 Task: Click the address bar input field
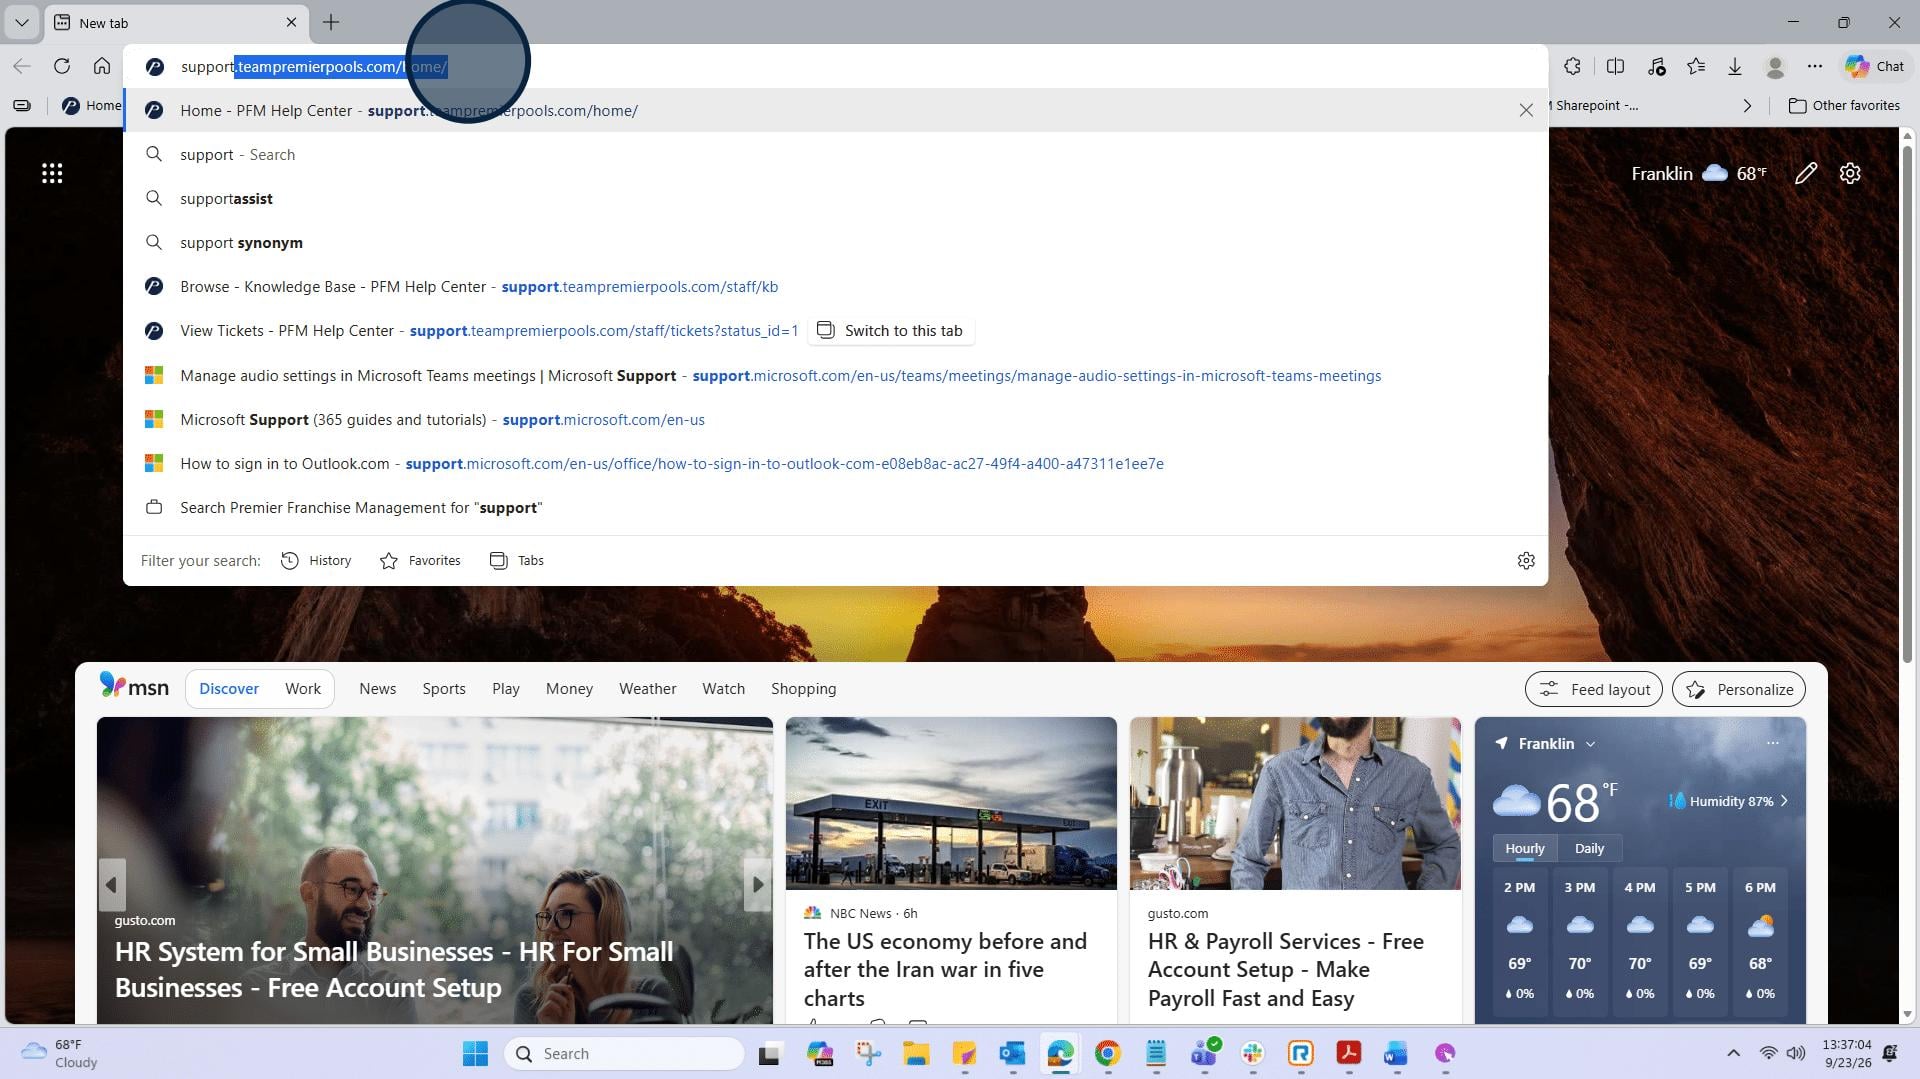[x=835, y=66]
